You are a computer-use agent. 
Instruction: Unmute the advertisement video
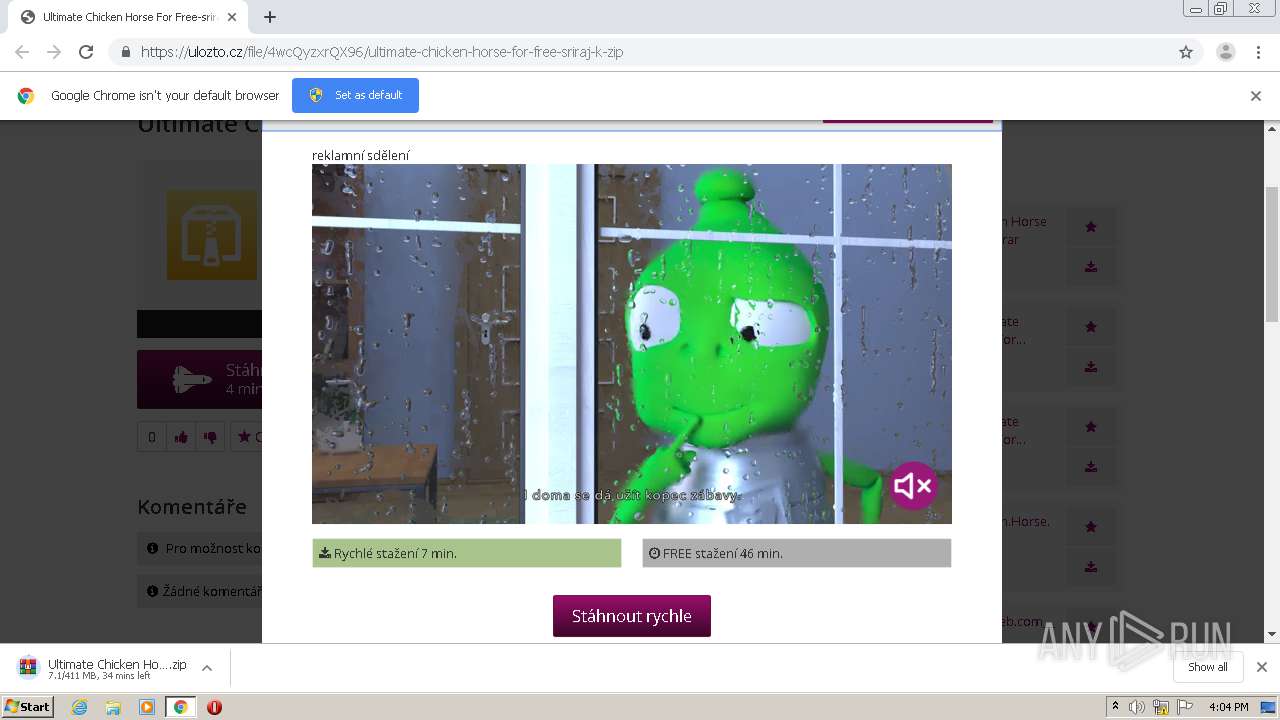pyautogui.click(x=913, y=486)
